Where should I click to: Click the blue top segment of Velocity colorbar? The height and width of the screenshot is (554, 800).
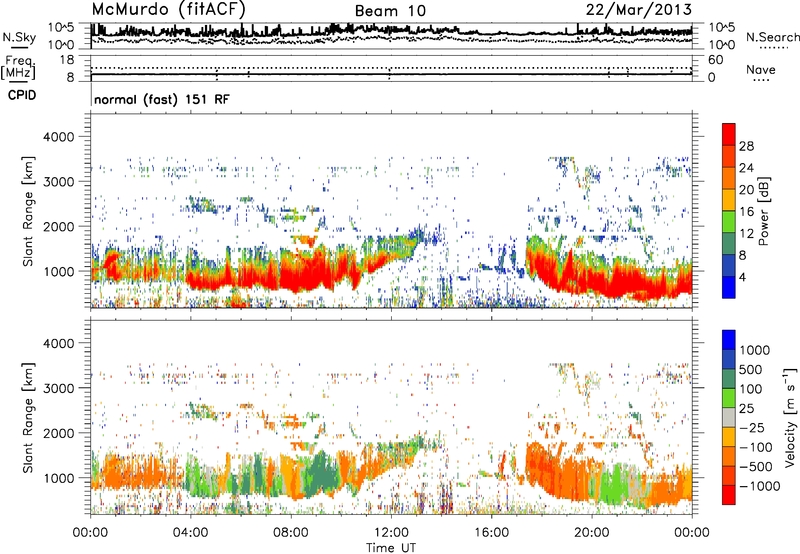729,340
